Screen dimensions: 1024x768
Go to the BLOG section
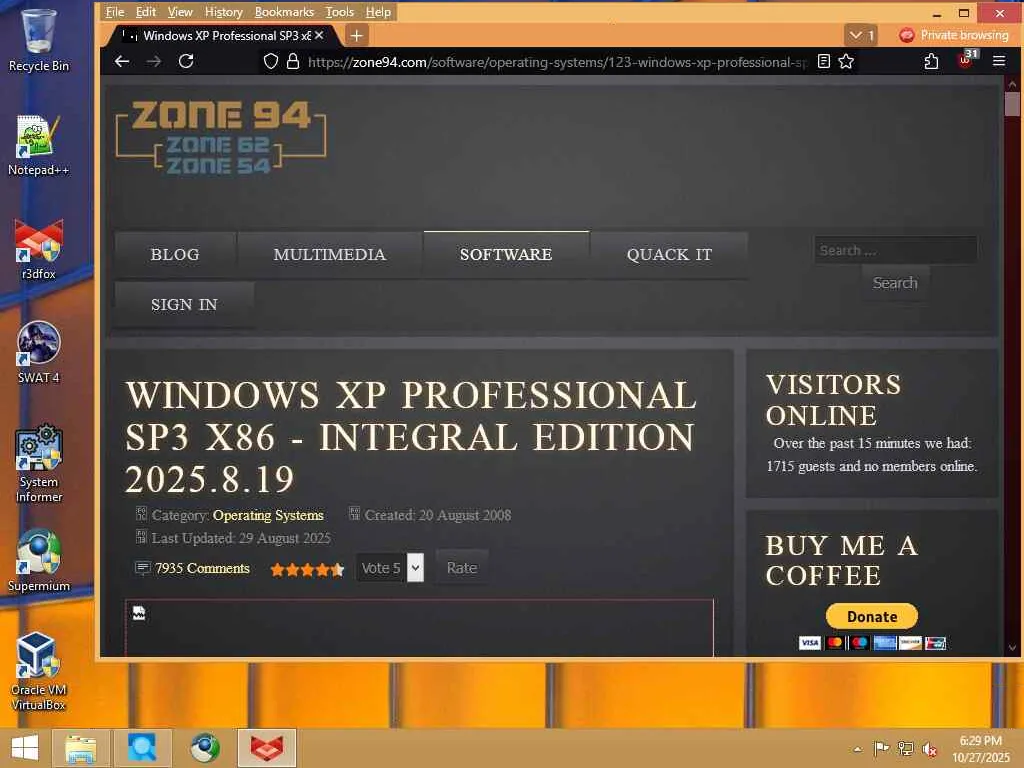[x=175, y=255]
